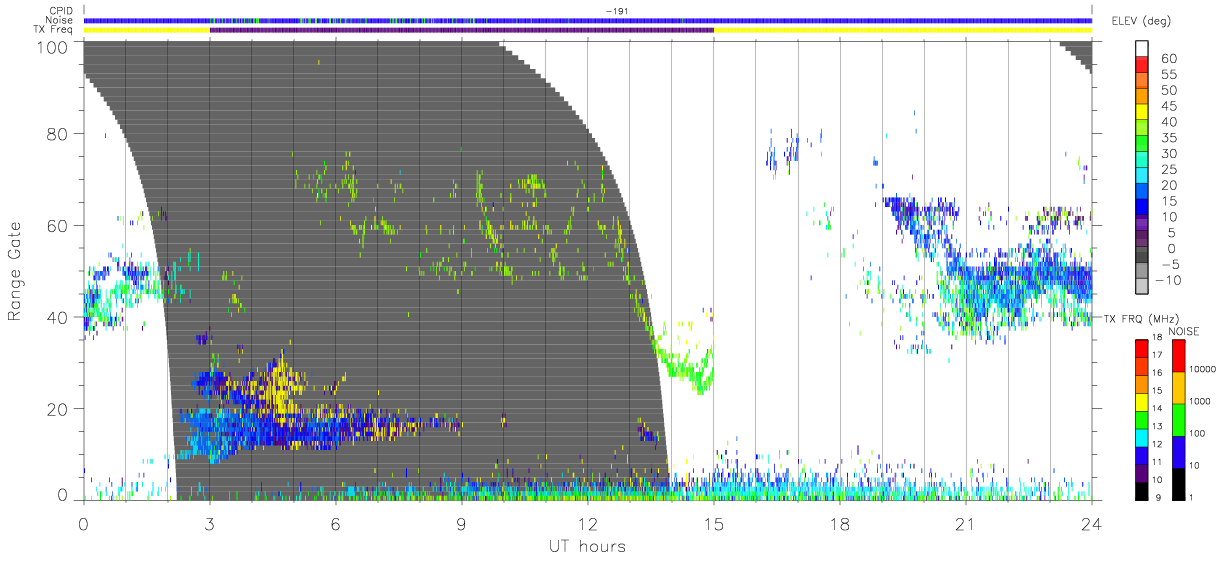Click the 12 tick on UT hours axis
Image resolution: width=1228 pixels, height=567 pixels.
coord(587,524)
